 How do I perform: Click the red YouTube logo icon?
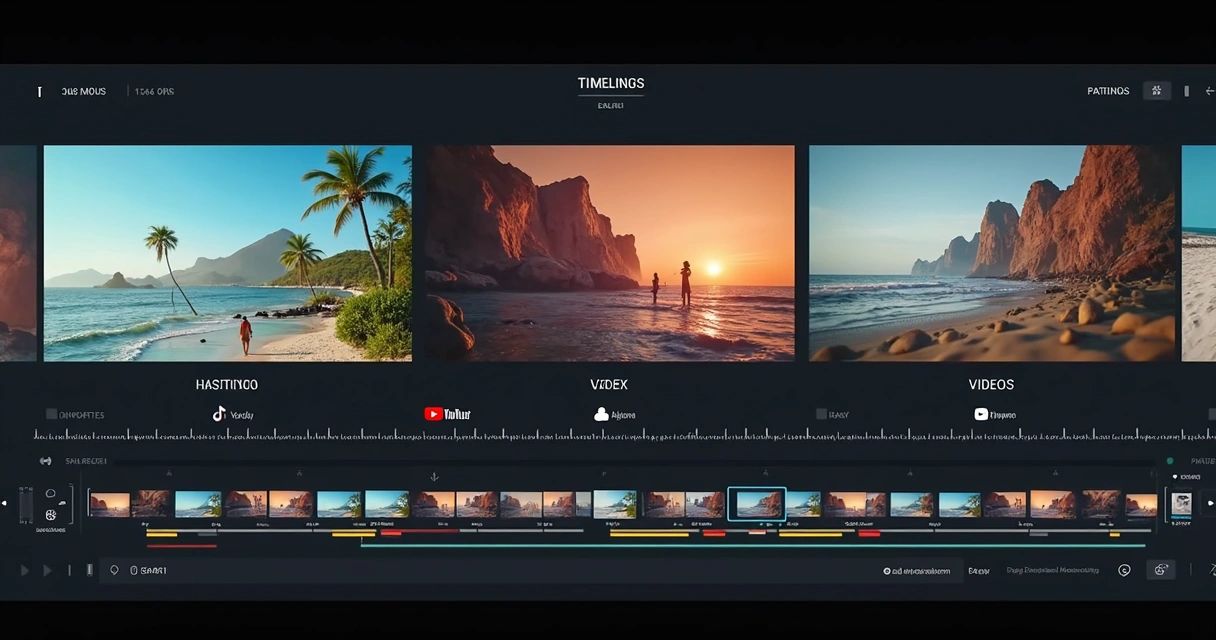click(x=434, y=414)
